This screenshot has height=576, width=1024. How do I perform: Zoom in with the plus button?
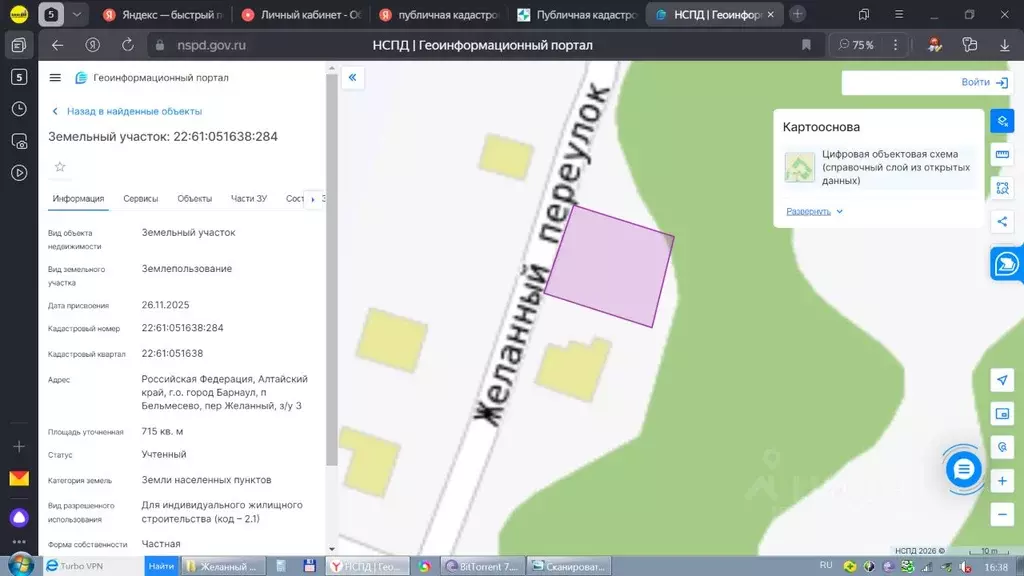pyautogui.click(x=1002, y=481)
